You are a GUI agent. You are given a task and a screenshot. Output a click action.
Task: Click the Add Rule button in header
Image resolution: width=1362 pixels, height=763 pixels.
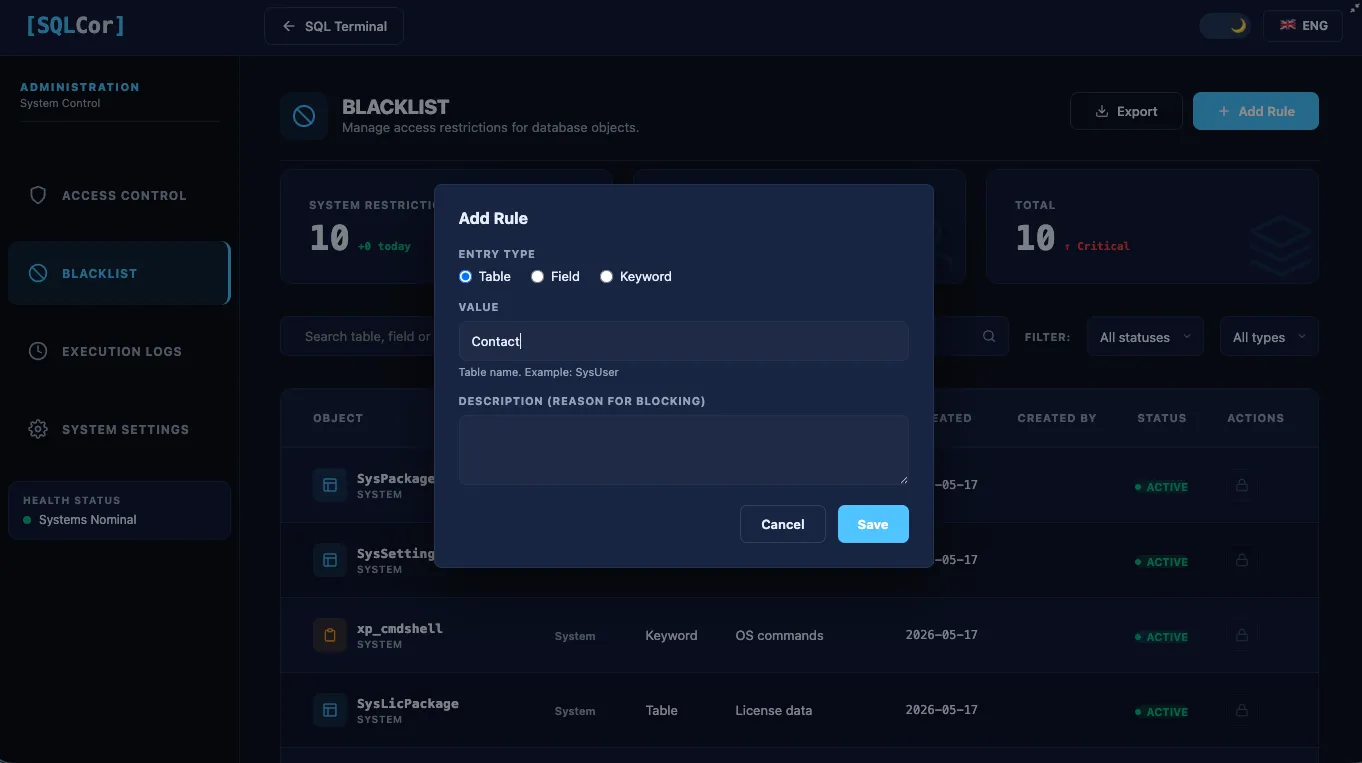(1256, 111)
